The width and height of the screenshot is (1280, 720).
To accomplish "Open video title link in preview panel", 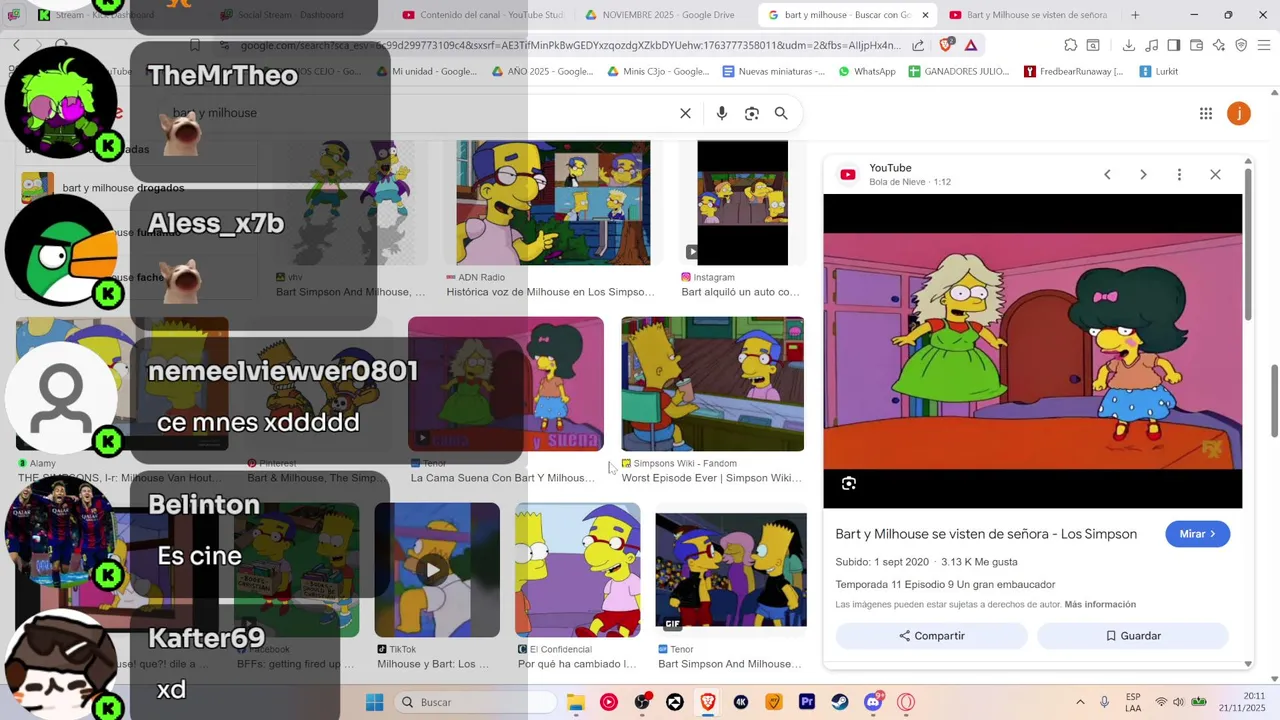I will tap(986, 534).
